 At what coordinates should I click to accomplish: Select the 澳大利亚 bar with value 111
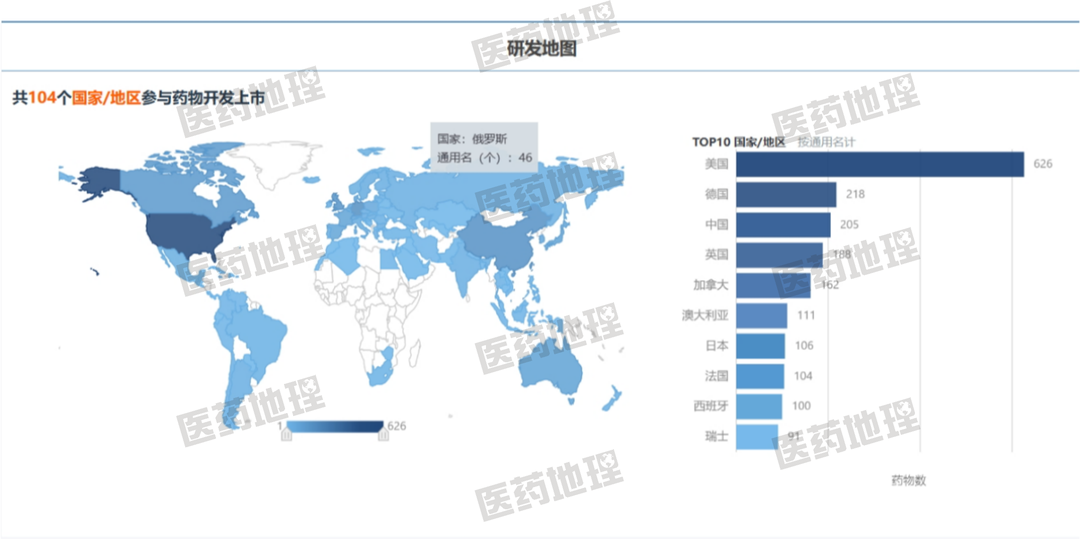click(761, 316)
